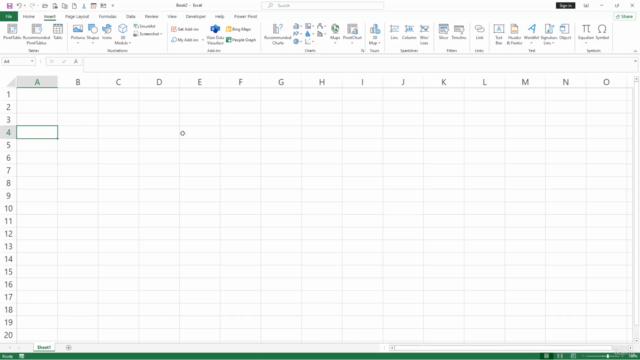
Task: Switch to Page Break Preview in status bar
Action: coord(573,356)
